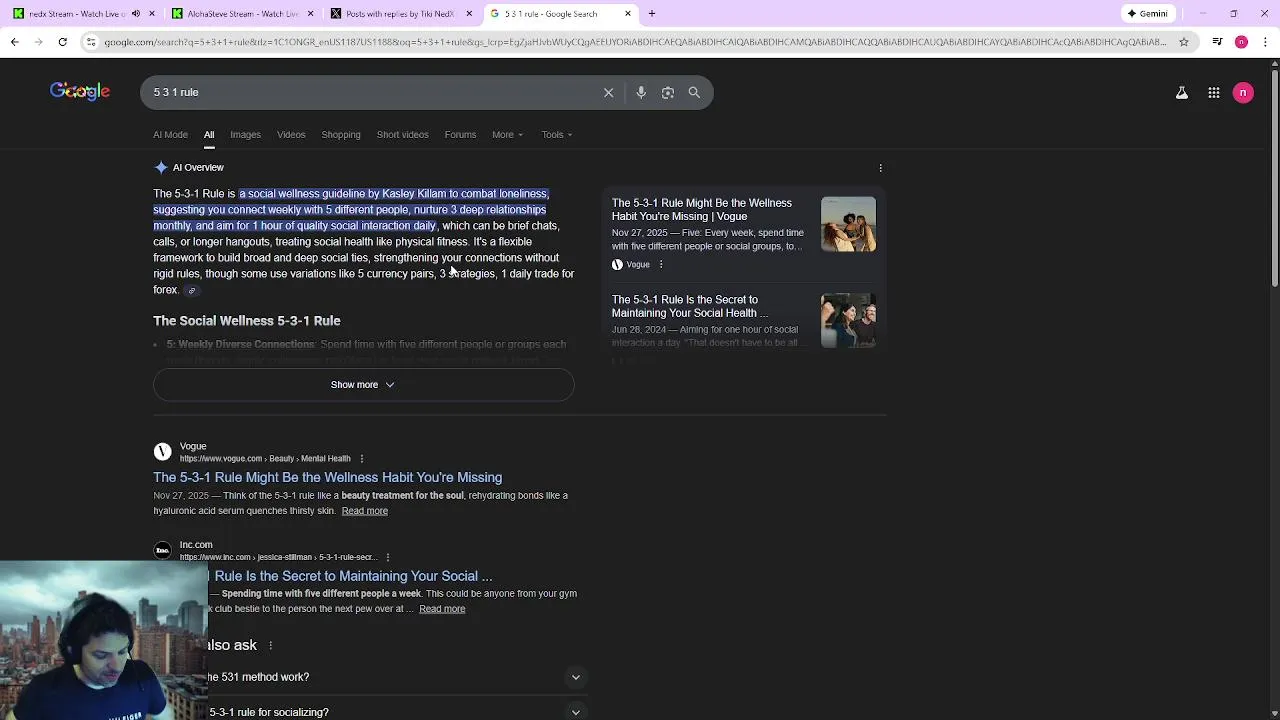This screenshot has width=1280, height=720.
Task: Open Google Lens image search
Action: 668,92
